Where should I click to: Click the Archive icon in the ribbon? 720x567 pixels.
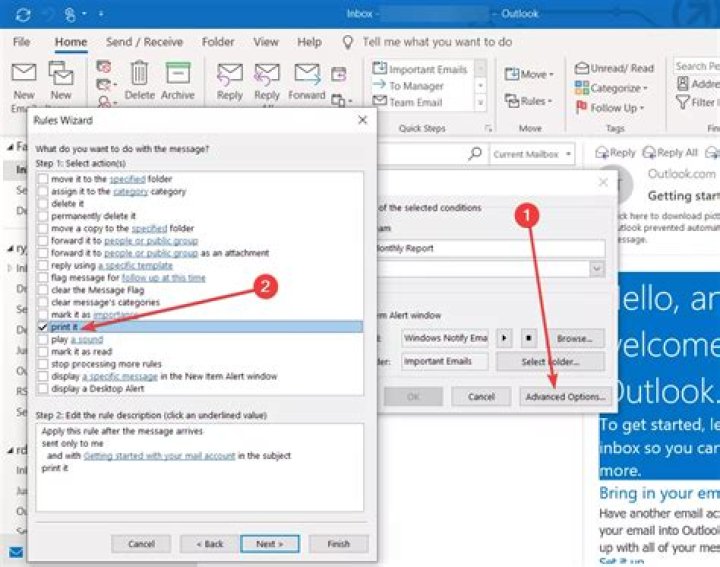178,78
